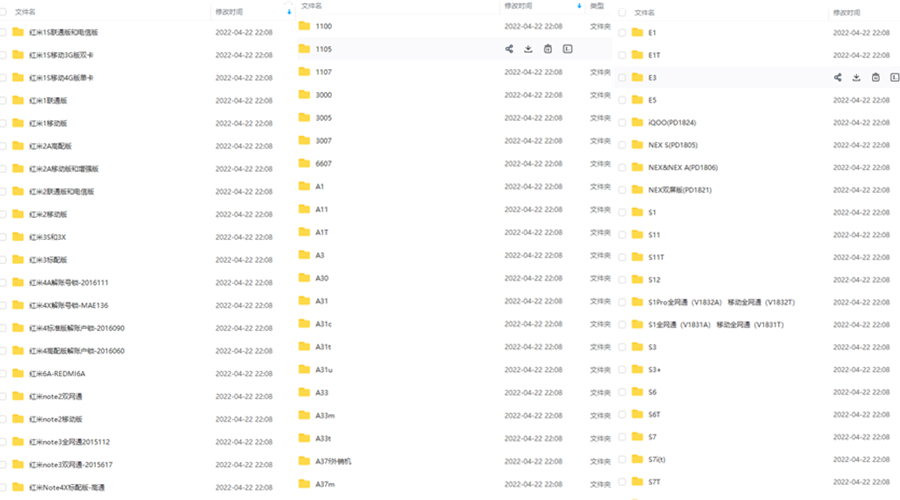Check the box for folder S6T
This screenshot has width=900, height=500.
click(x=622, y=414)
